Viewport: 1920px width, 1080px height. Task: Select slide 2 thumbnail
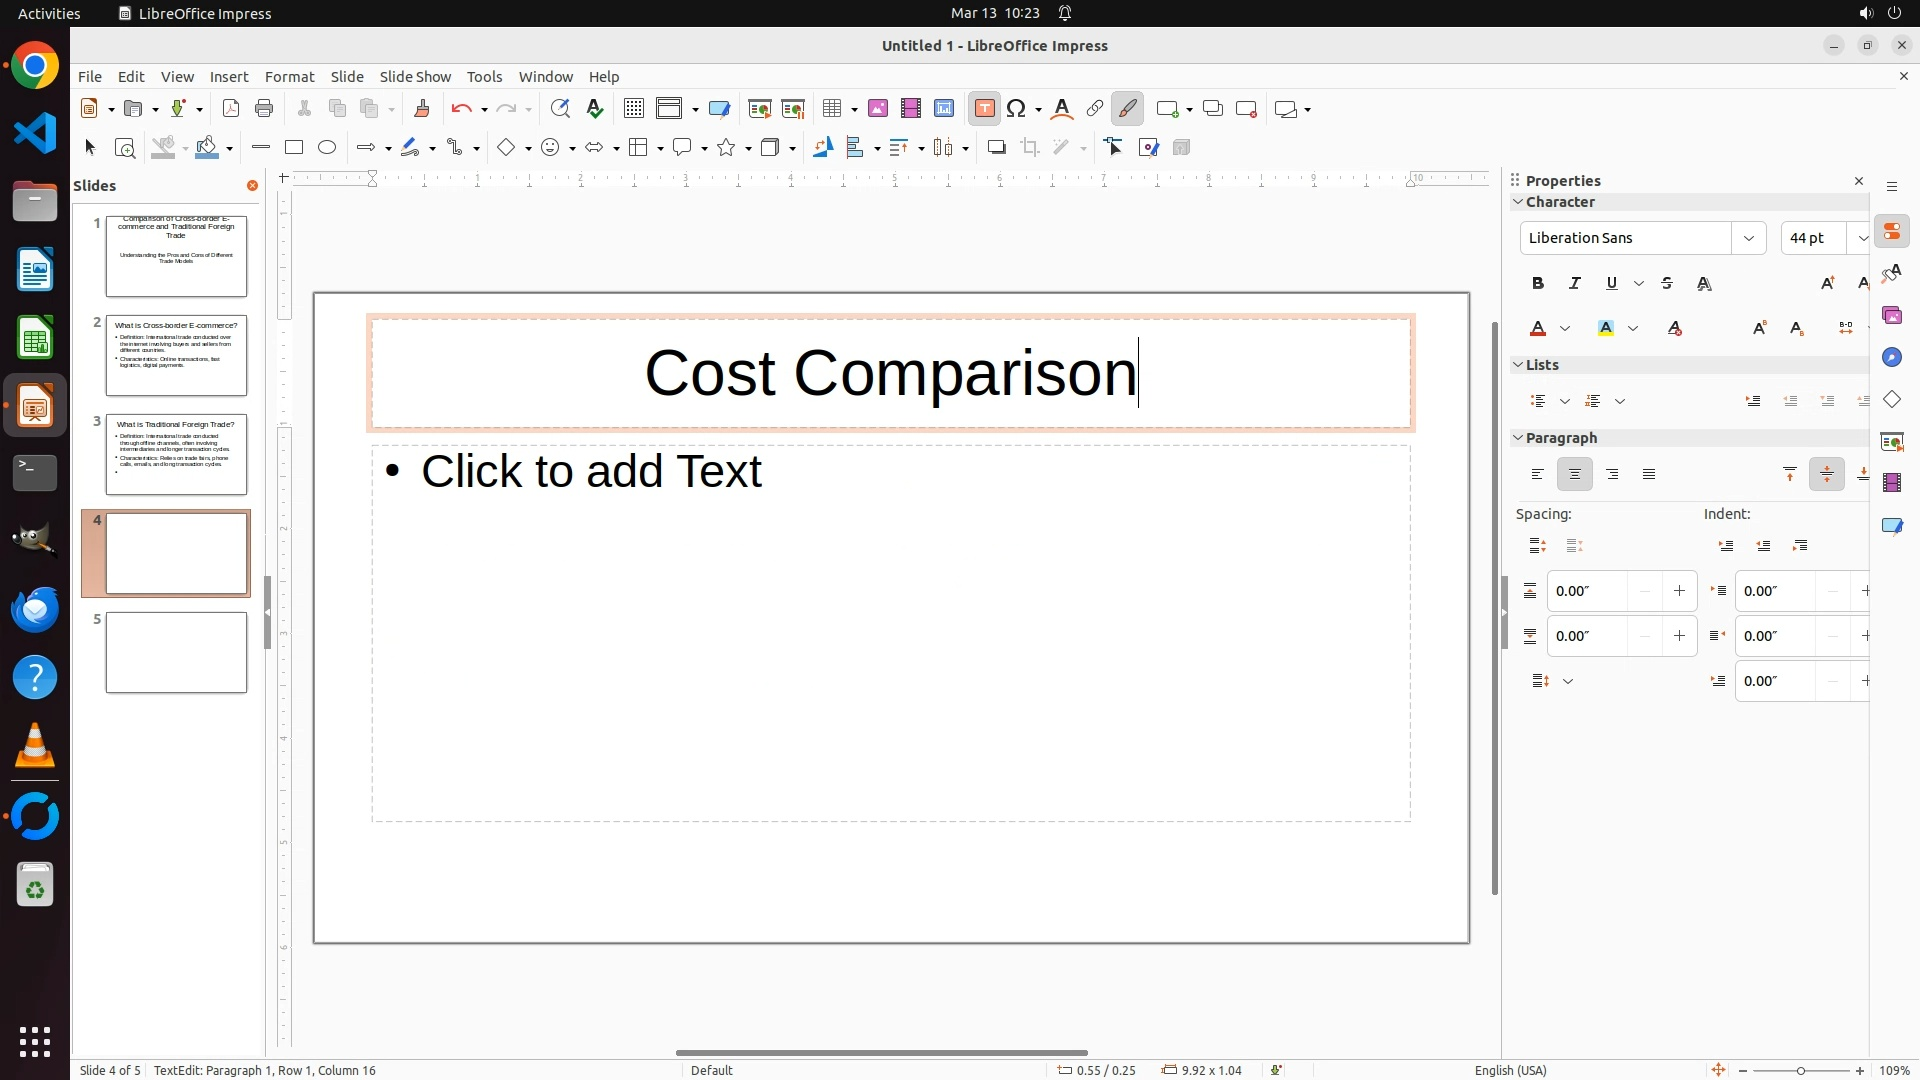coord(176,356)
